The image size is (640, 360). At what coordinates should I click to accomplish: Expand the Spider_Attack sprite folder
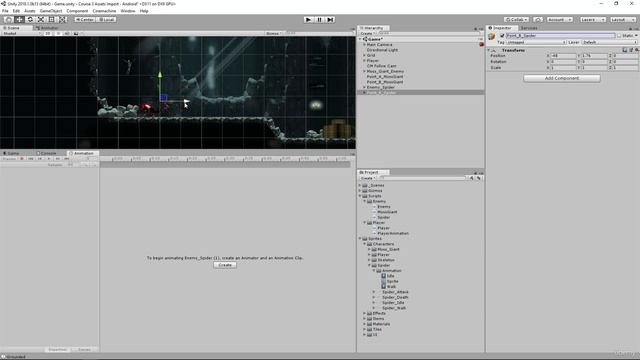click(373, 292)
